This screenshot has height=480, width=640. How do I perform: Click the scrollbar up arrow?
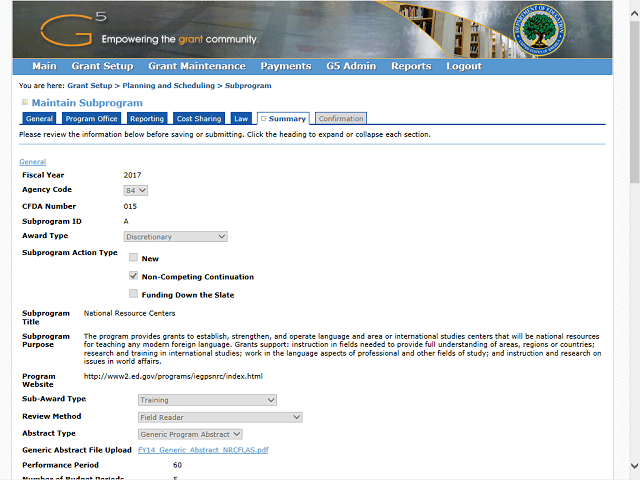634,13
